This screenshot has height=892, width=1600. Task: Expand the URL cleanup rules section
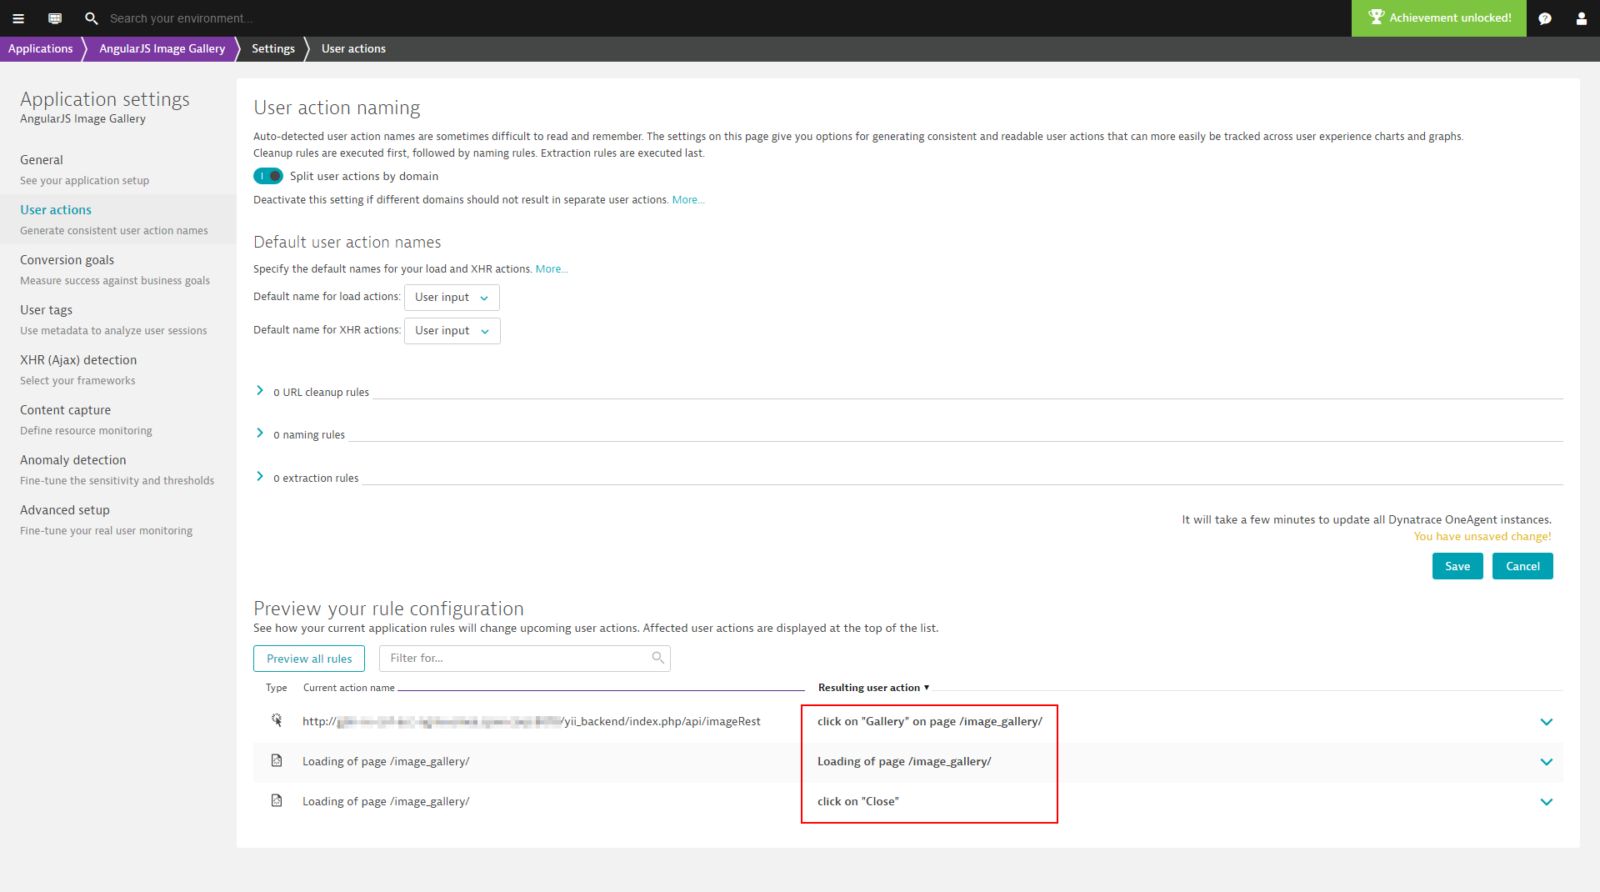[260, 391]
